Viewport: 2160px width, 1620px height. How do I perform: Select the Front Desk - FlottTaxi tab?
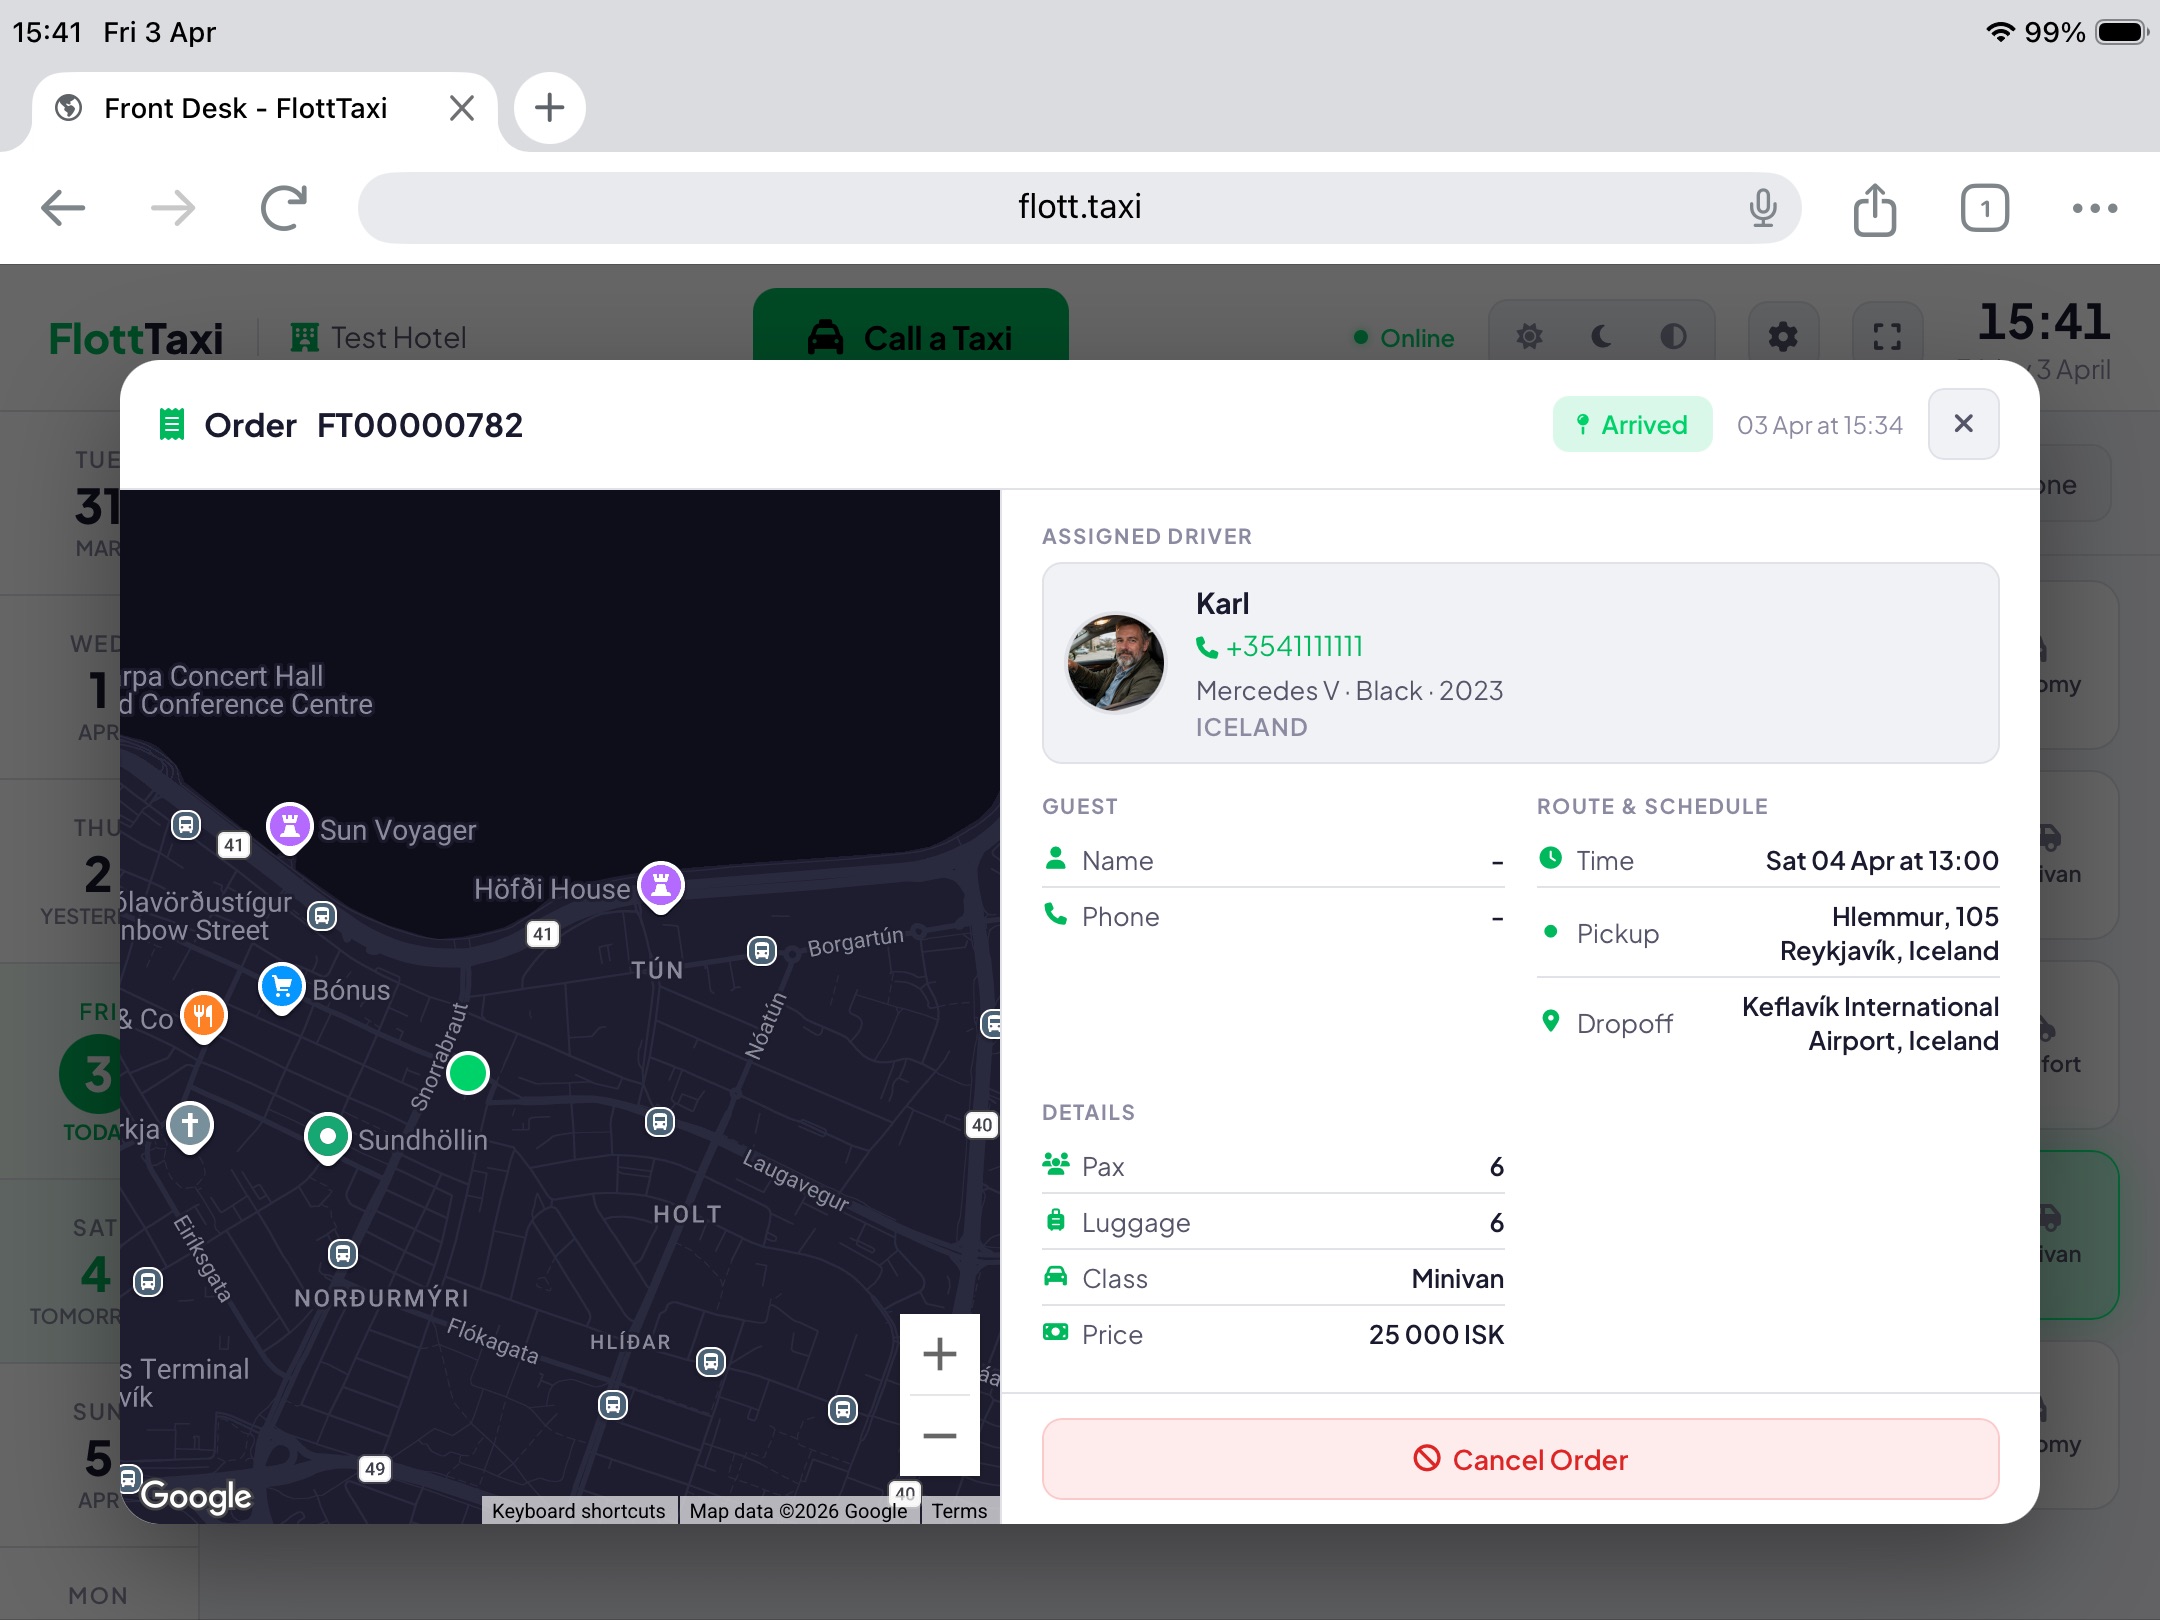tap(245, 108)
